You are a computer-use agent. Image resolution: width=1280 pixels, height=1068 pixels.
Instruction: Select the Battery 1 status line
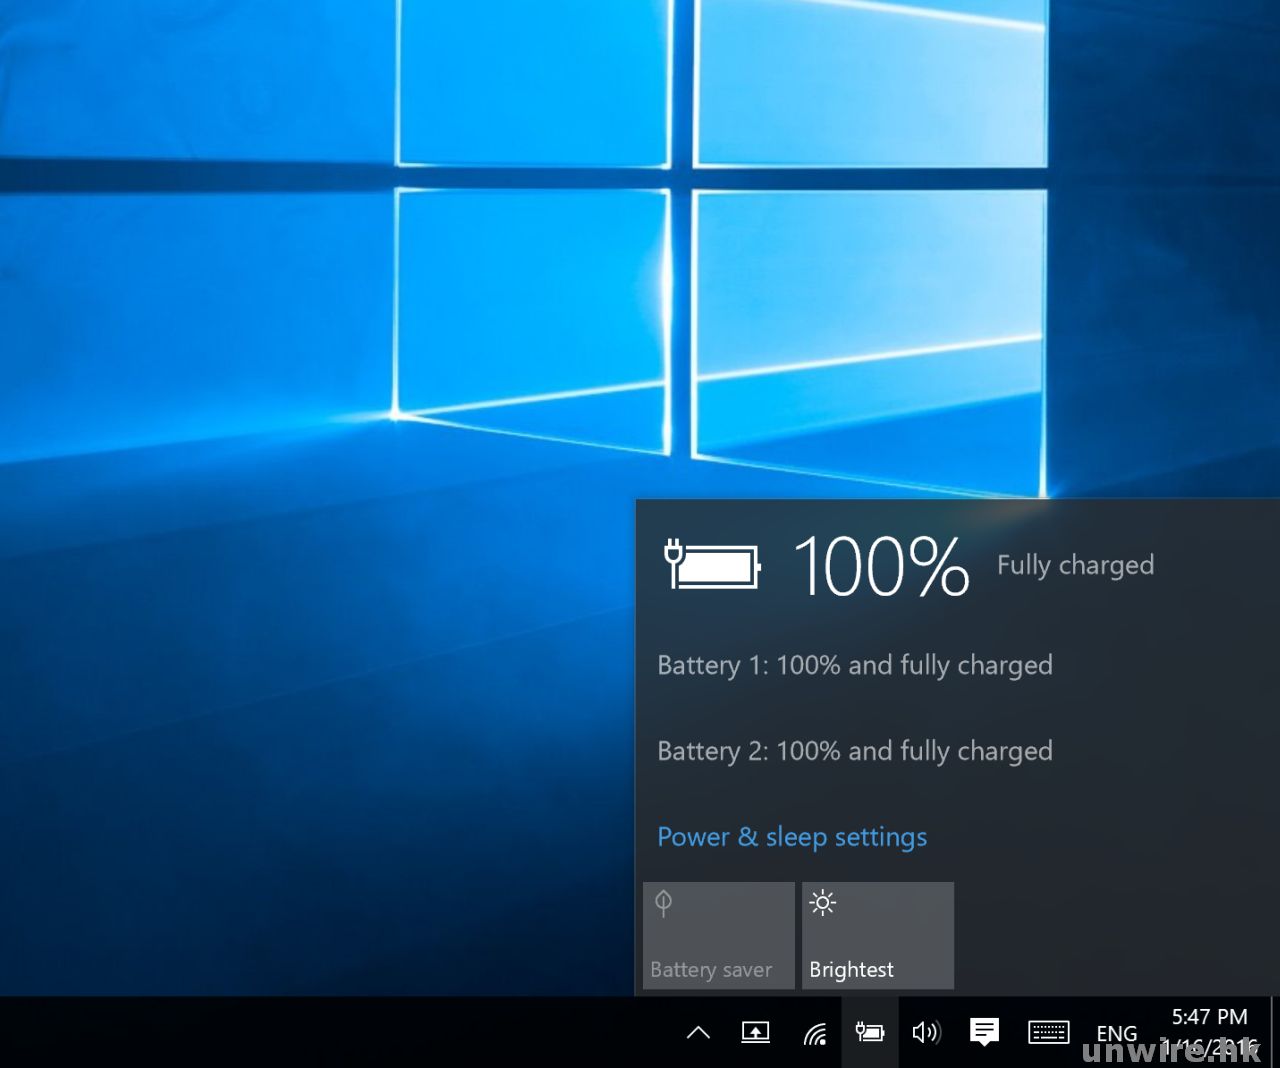click(854, 665)
